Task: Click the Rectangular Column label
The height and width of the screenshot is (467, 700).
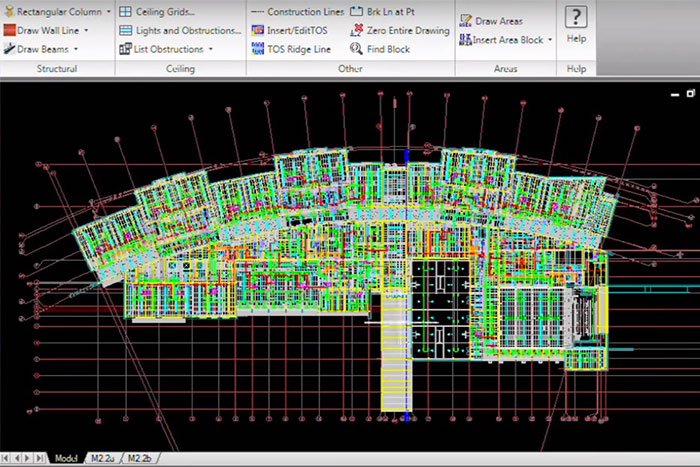Action: [59, 12]
